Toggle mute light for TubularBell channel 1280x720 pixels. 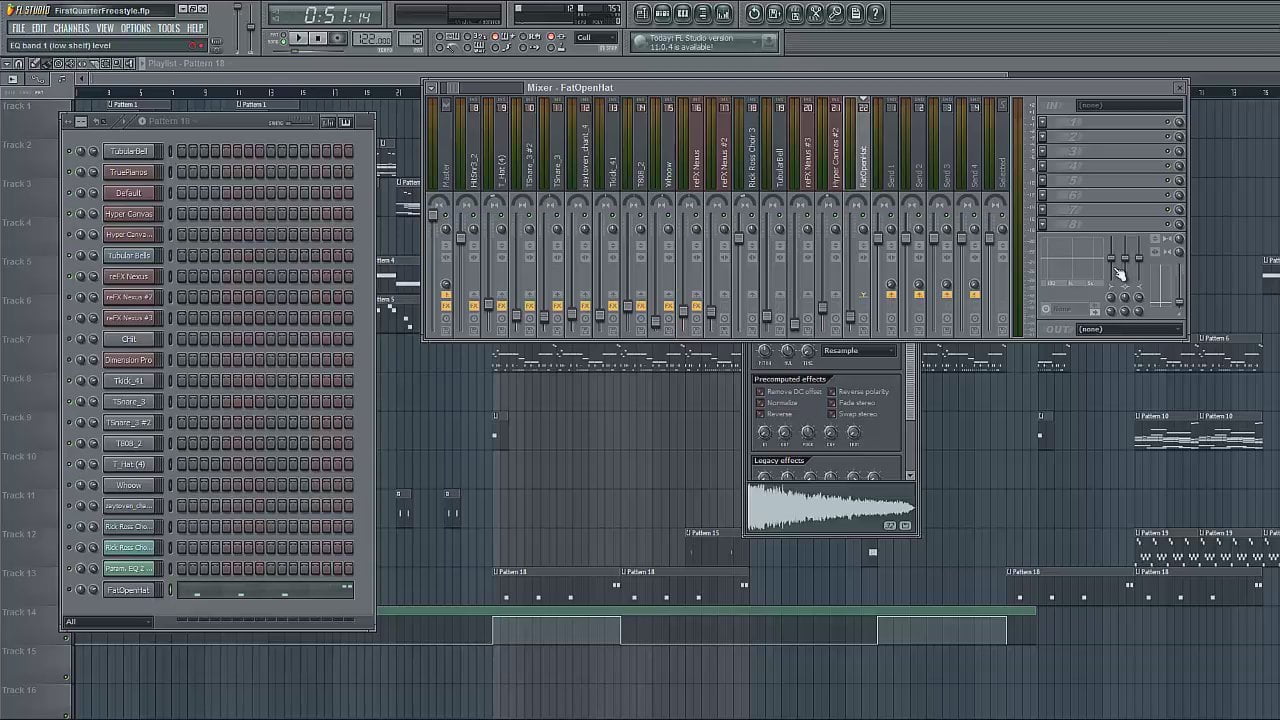[x=69, y=152]
